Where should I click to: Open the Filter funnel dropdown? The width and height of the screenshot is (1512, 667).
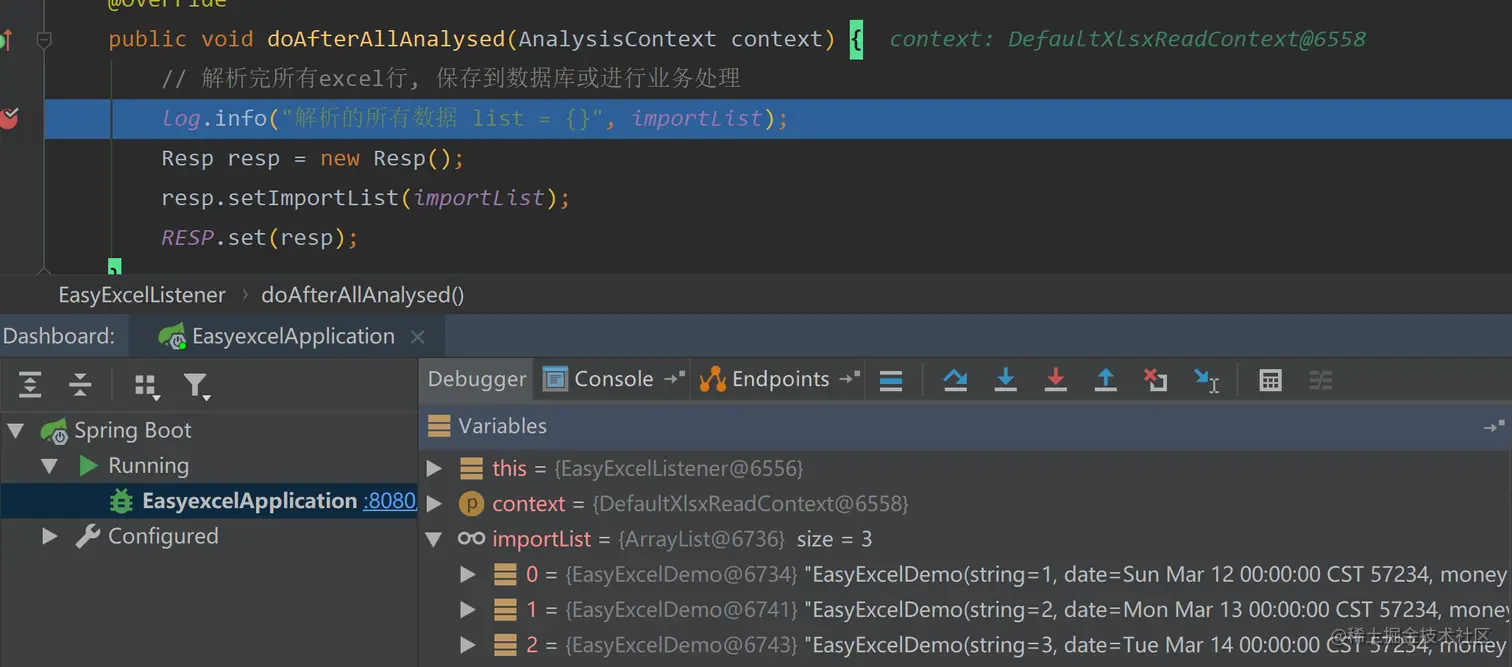coord(196,386)
